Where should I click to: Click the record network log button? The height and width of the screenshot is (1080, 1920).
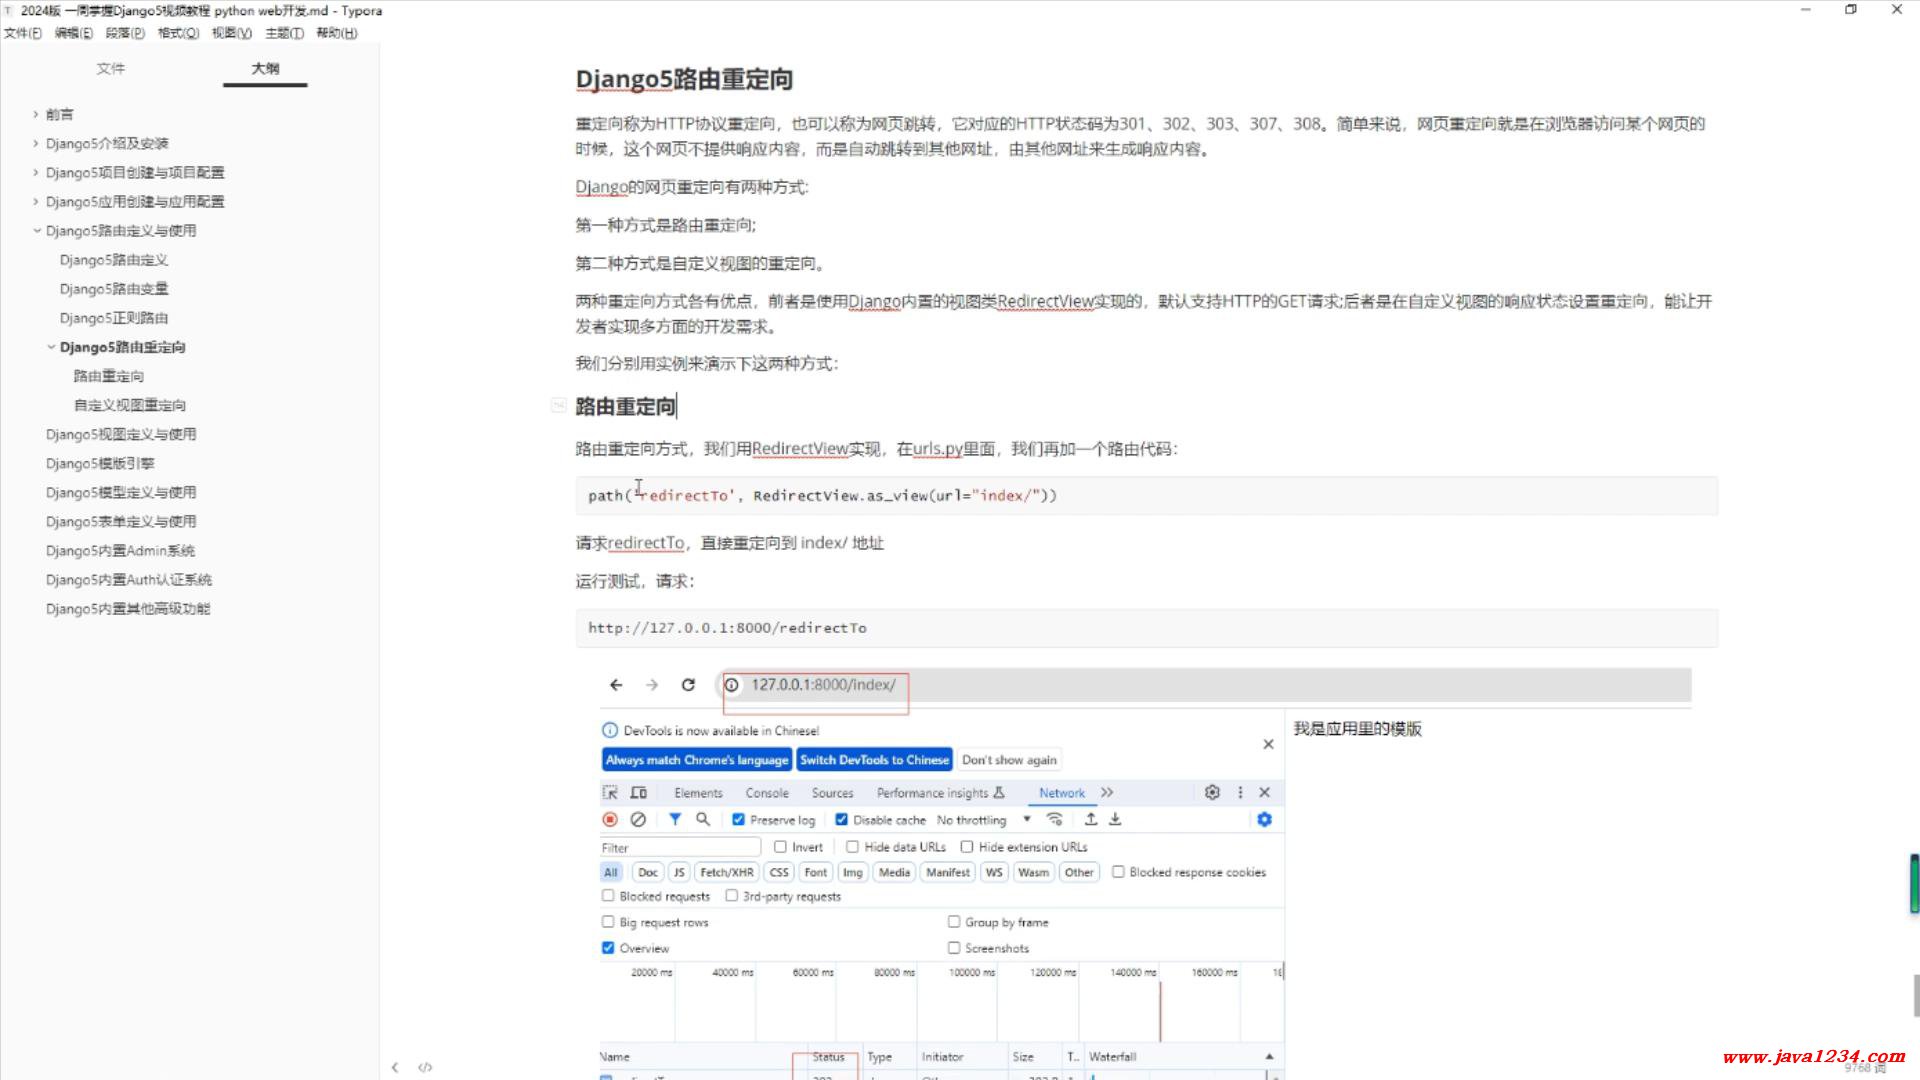tap(610, 819)
